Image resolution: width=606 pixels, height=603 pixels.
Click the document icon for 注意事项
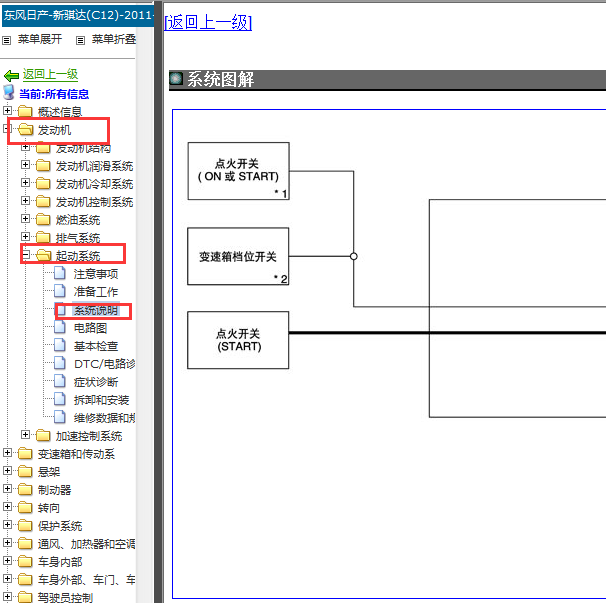pyautogui.click(x=60, y=273)
